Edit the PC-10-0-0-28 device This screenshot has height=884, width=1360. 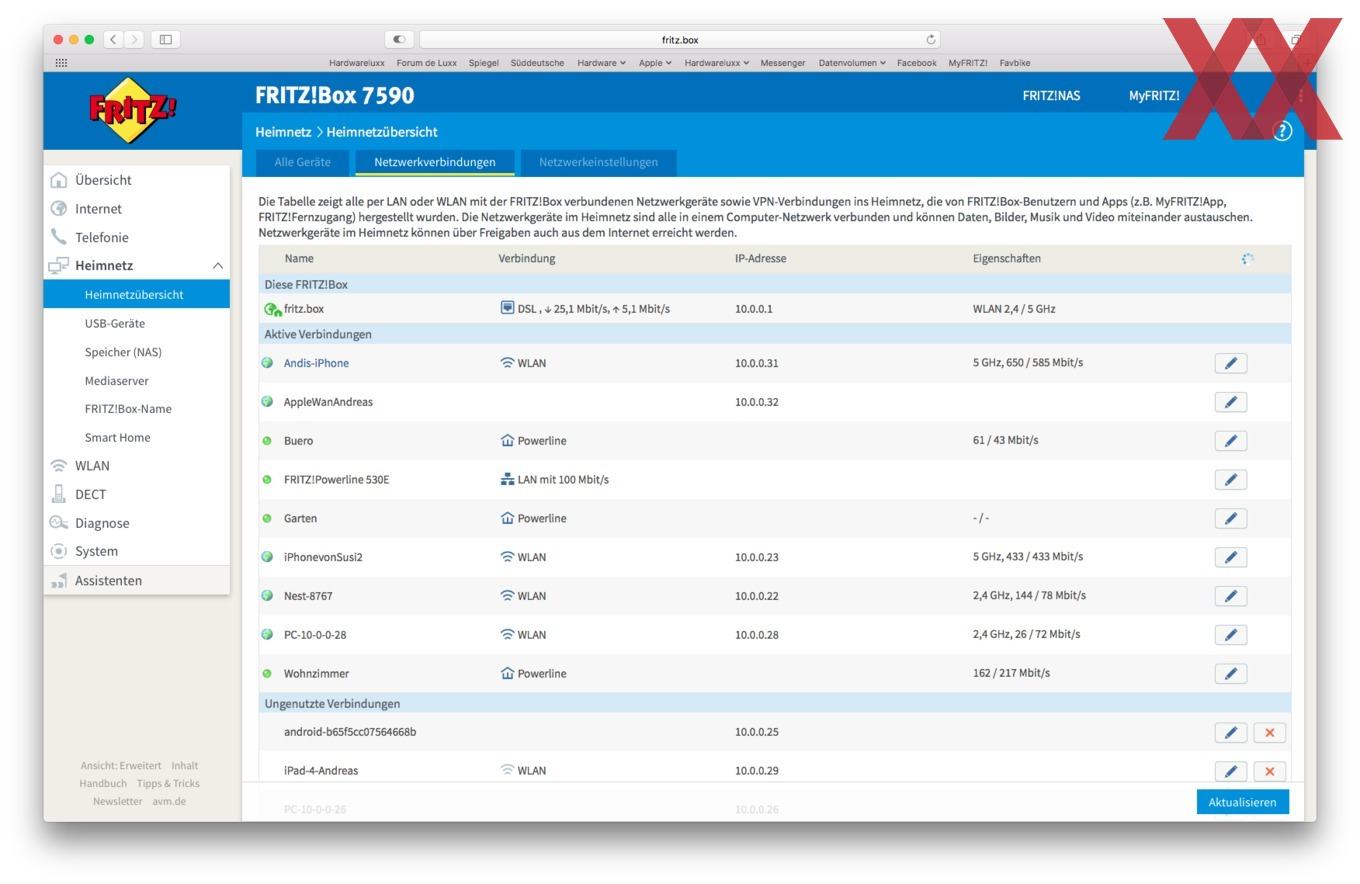click(1231, 635)
